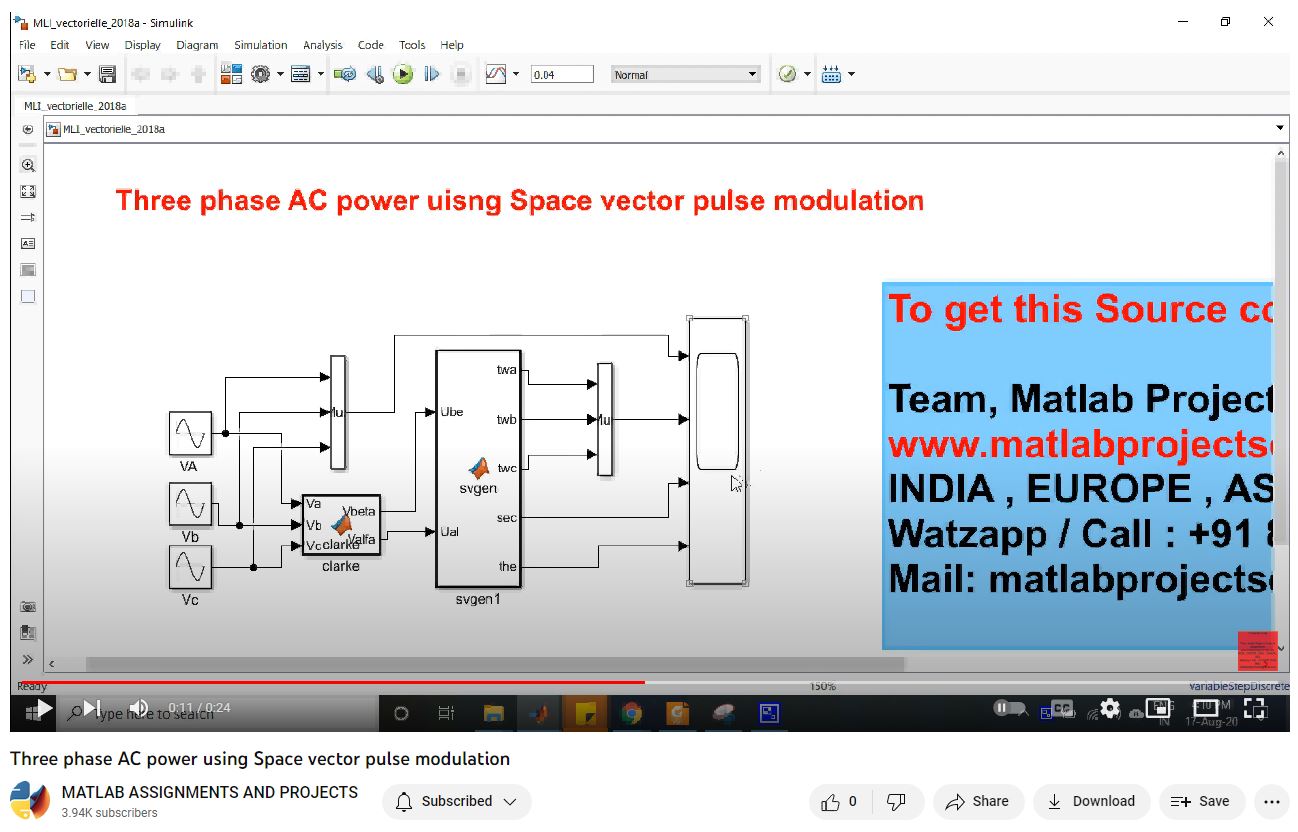Click the New Model toolbar icon
This screenshot has height=832, width=1298.
[27, 74]
